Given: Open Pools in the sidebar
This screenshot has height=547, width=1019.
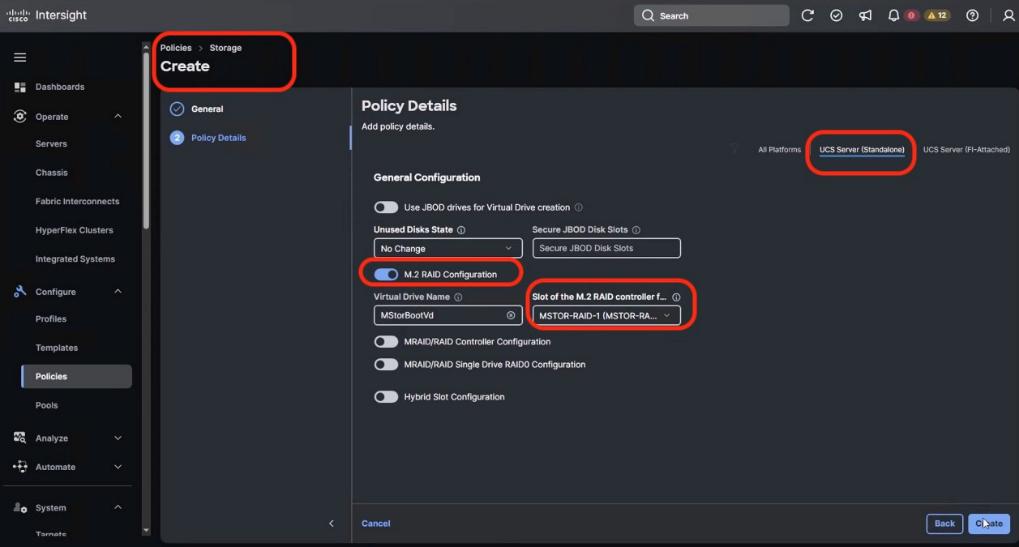Looking at the screenshot, I should pos(47,405).
